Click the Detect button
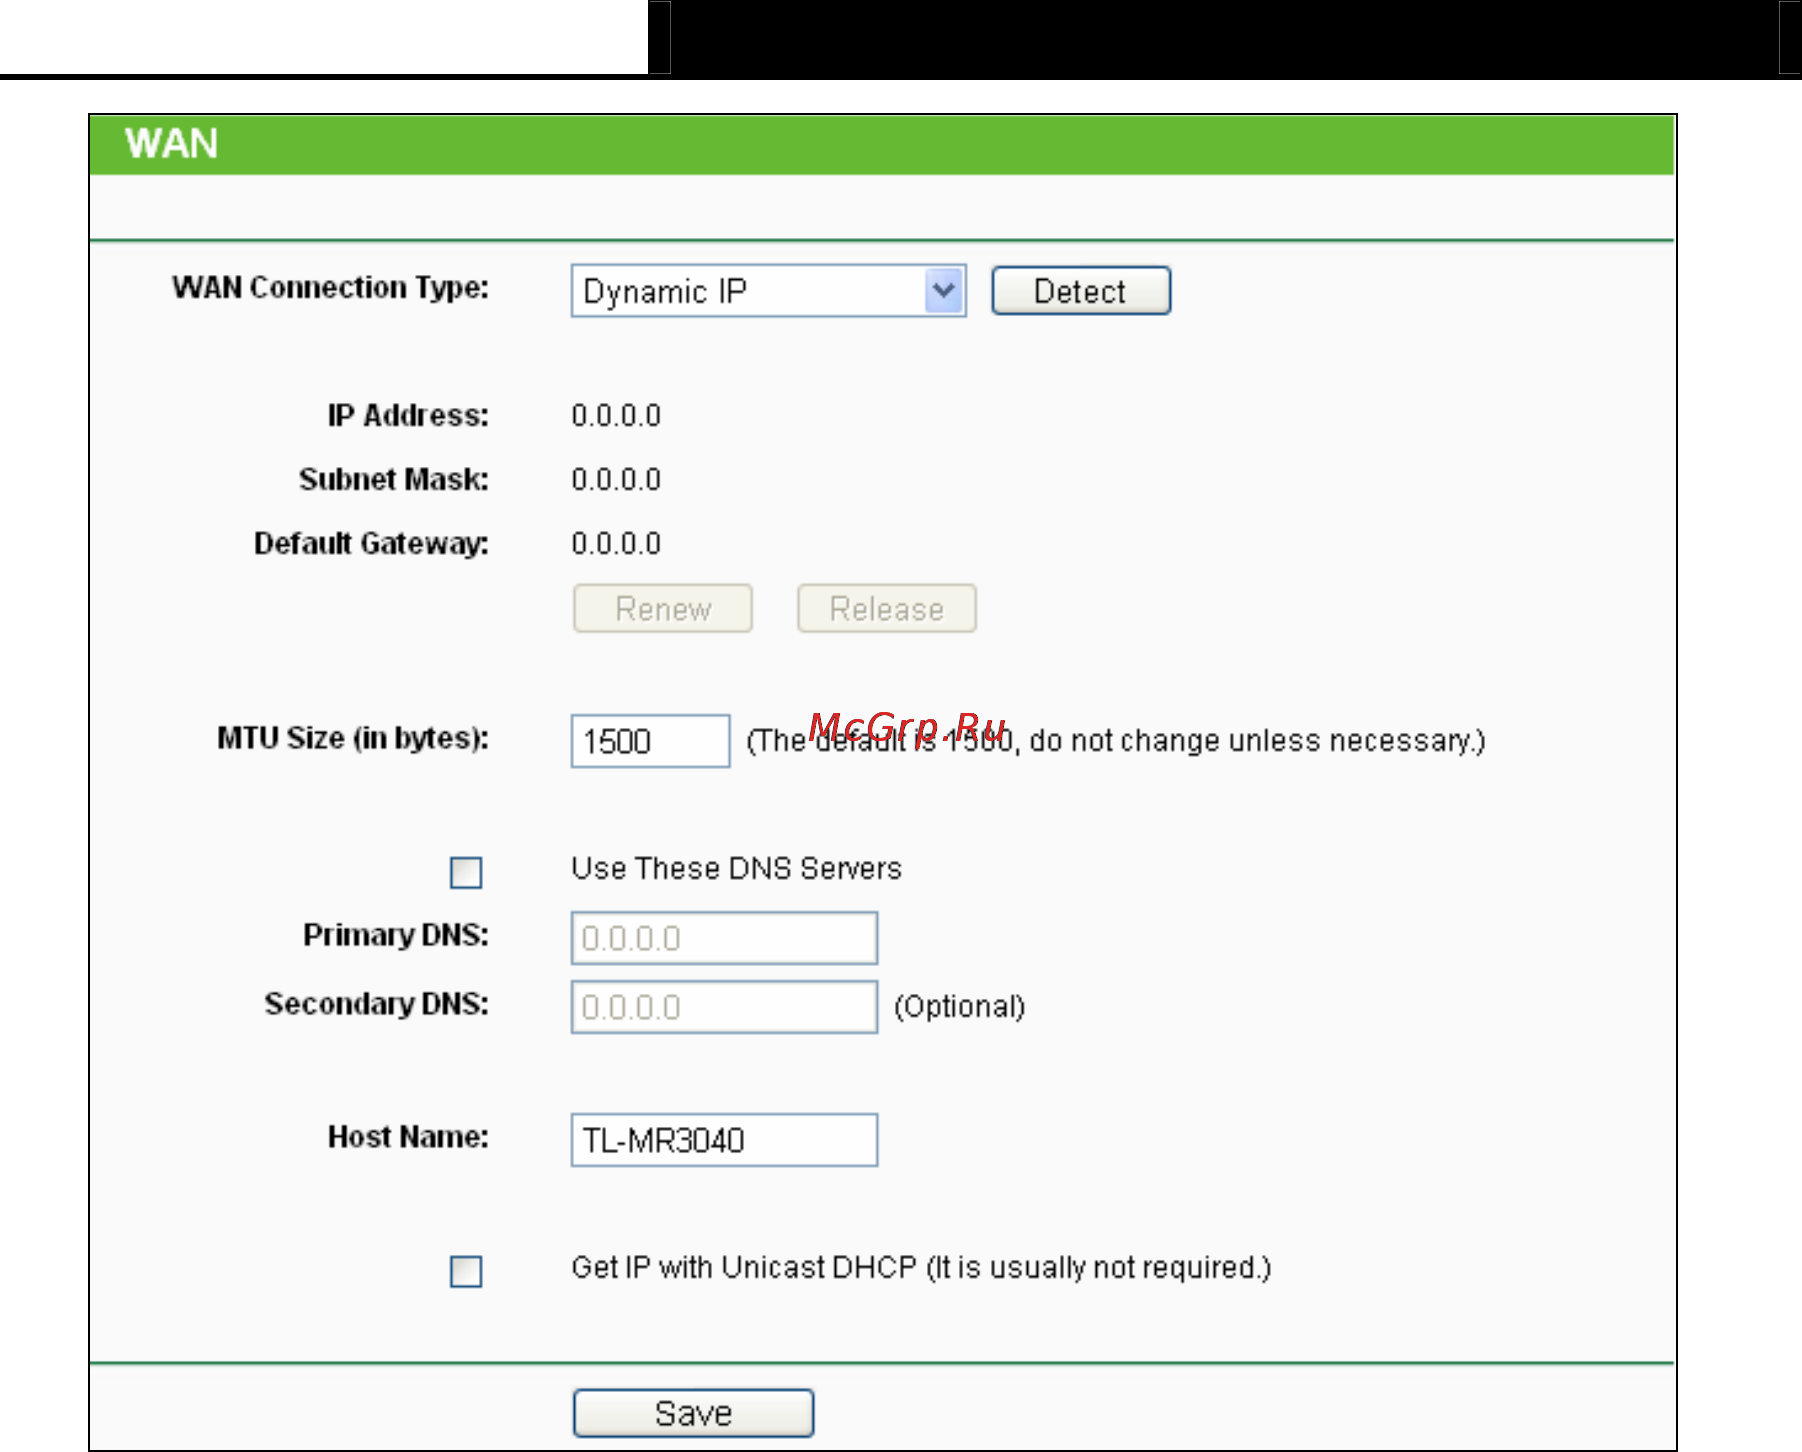 1081,291
